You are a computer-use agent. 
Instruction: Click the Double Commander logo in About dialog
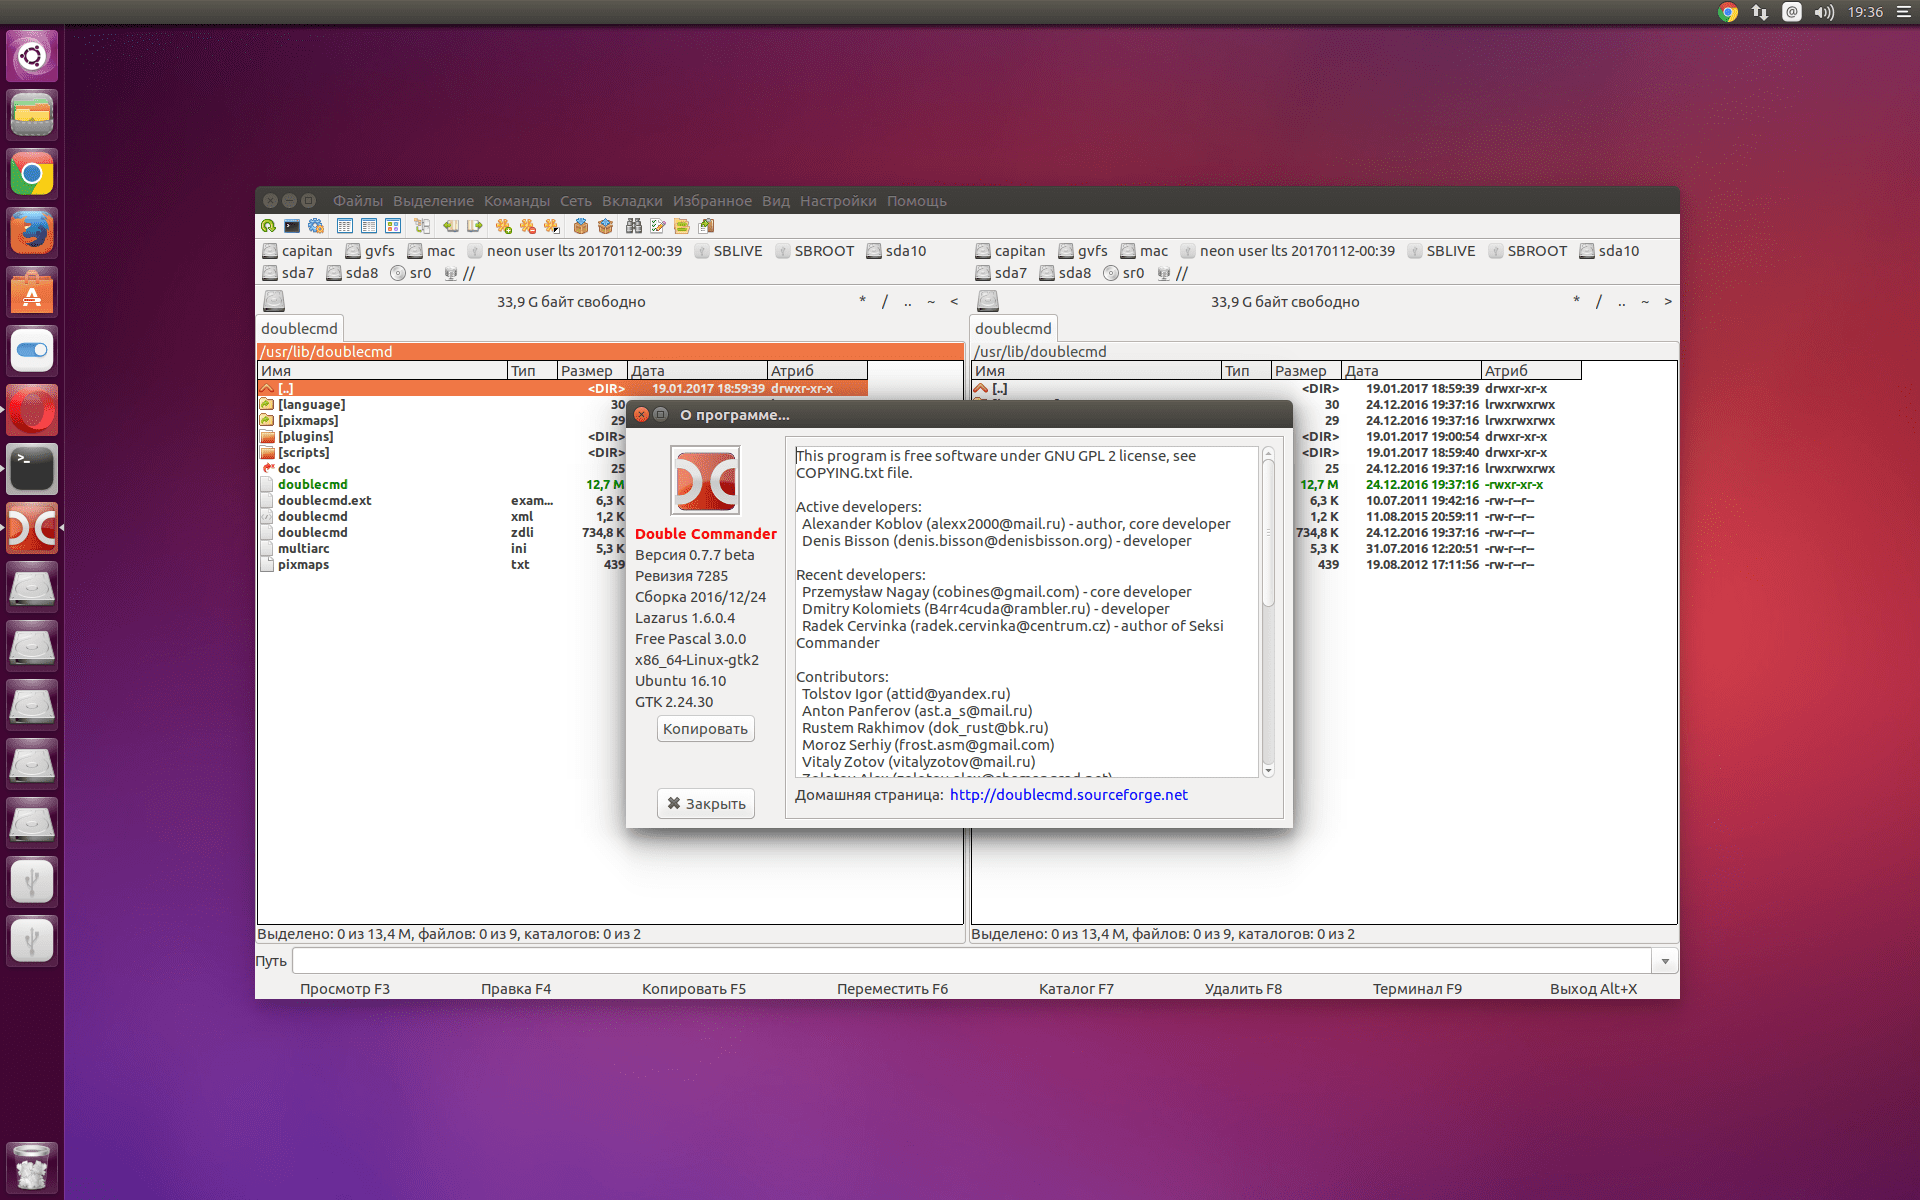pyautogui.click(x=705, y=480)
